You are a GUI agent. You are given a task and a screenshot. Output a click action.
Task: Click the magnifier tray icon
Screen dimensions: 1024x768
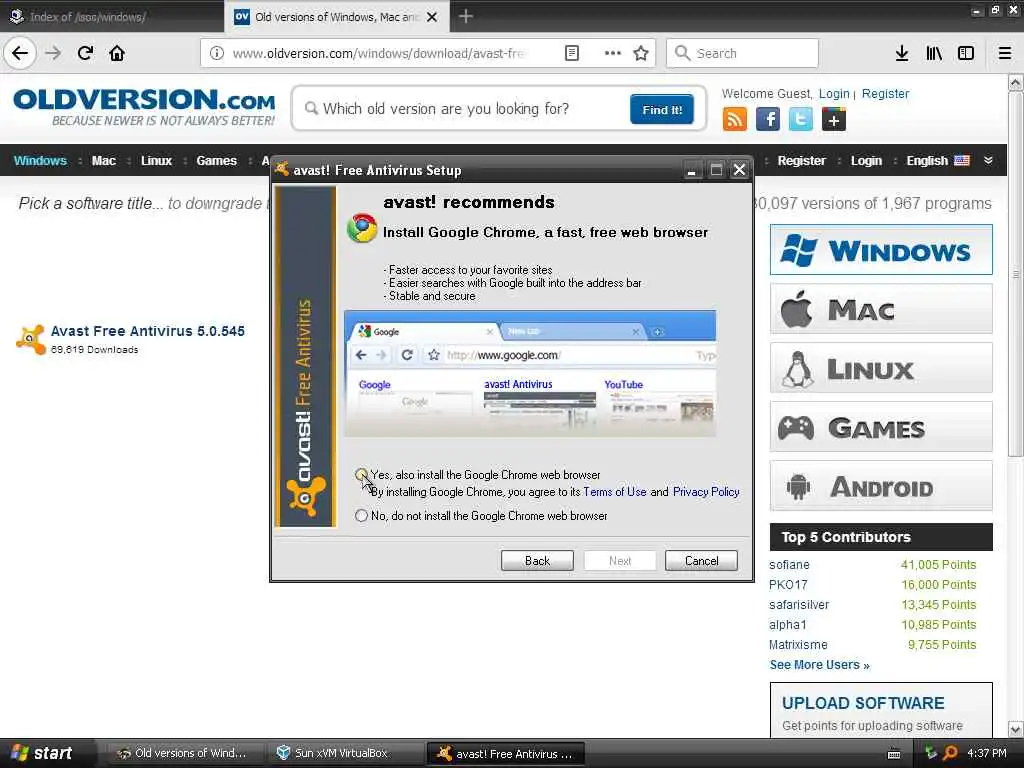pyautogui.click(x=950, y=753)
